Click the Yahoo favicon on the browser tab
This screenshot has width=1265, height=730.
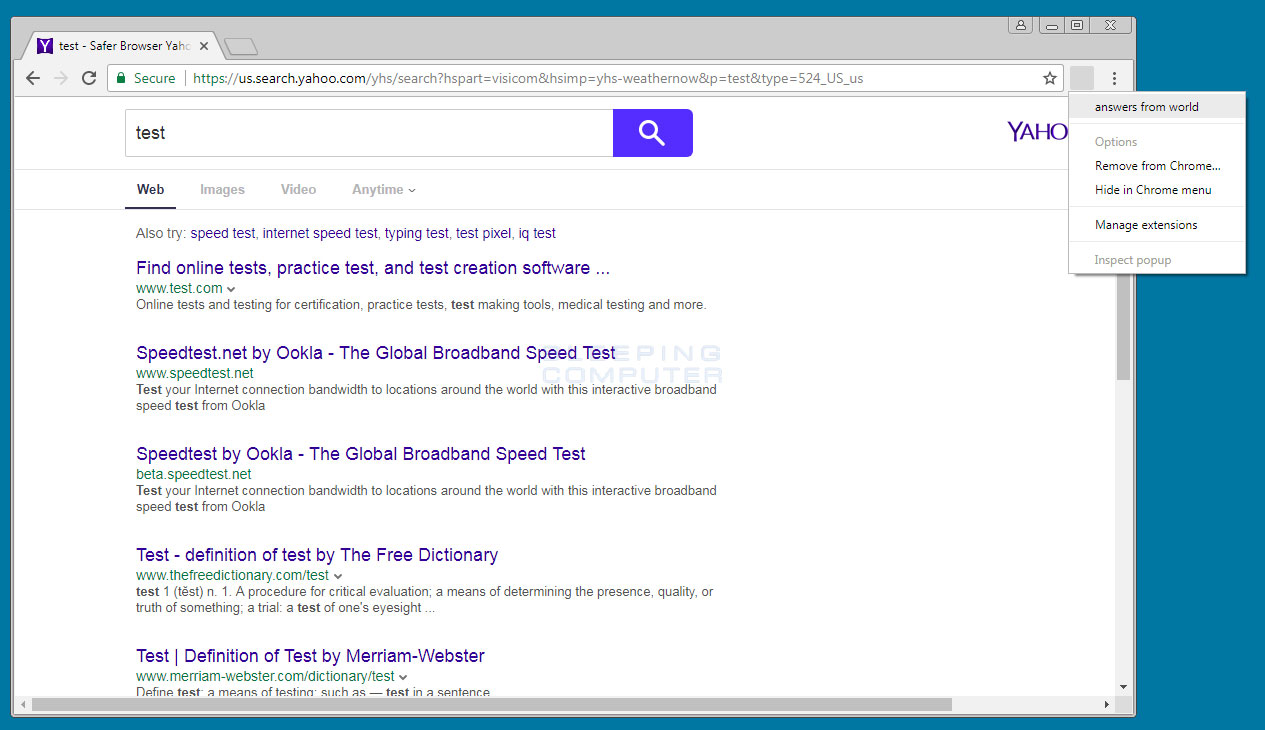tap(44, 45)
